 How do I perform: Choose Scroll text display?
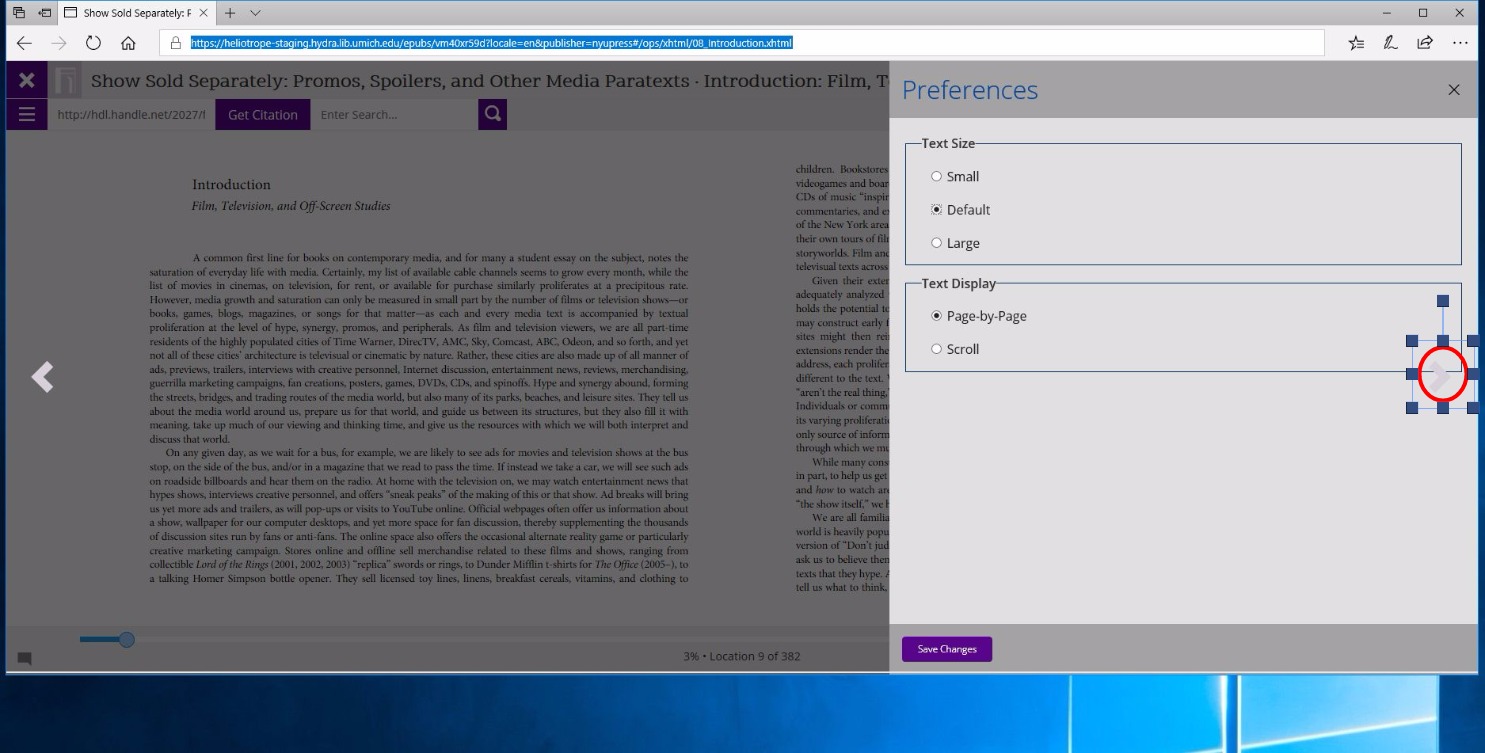[937, 349]
